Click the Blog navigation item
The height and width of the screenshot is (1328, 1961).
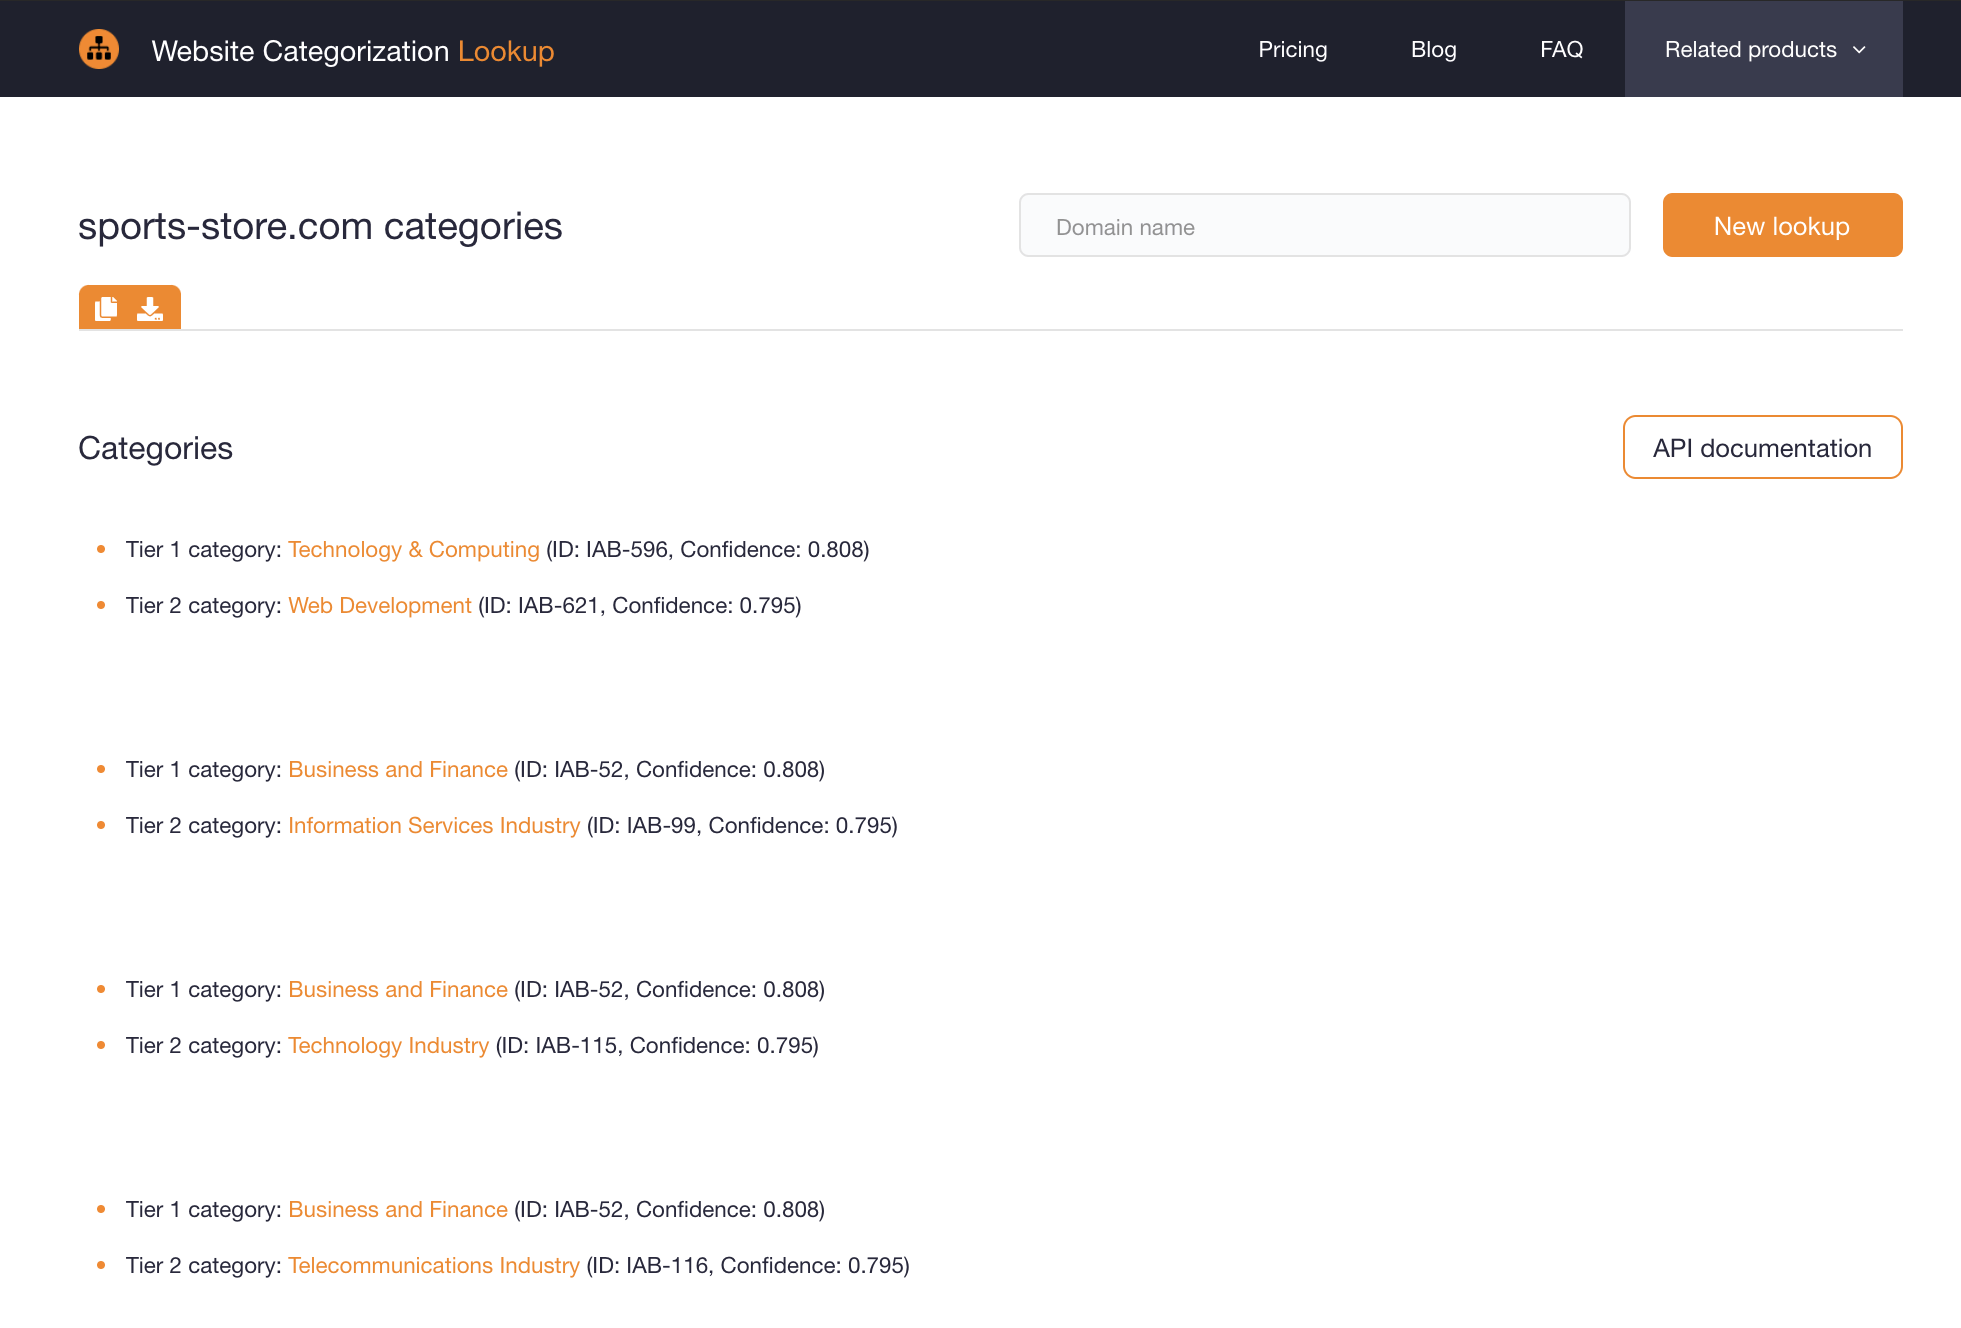(x=1433, y=47)
